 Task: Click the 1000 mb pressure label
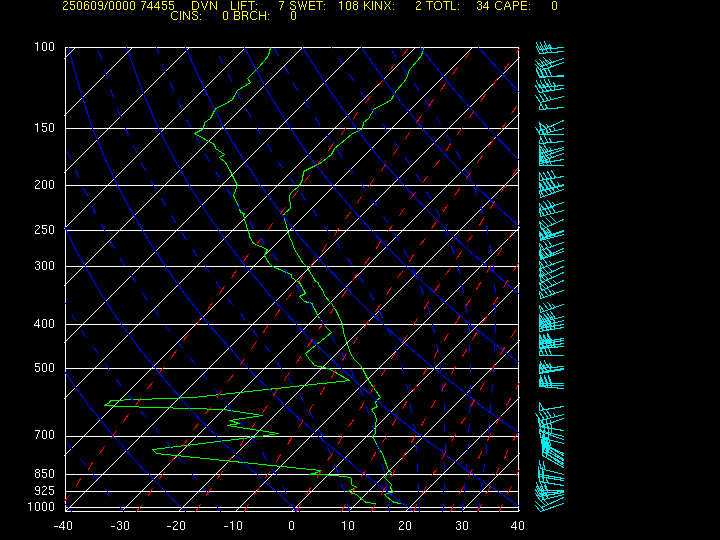coord(41,507)
